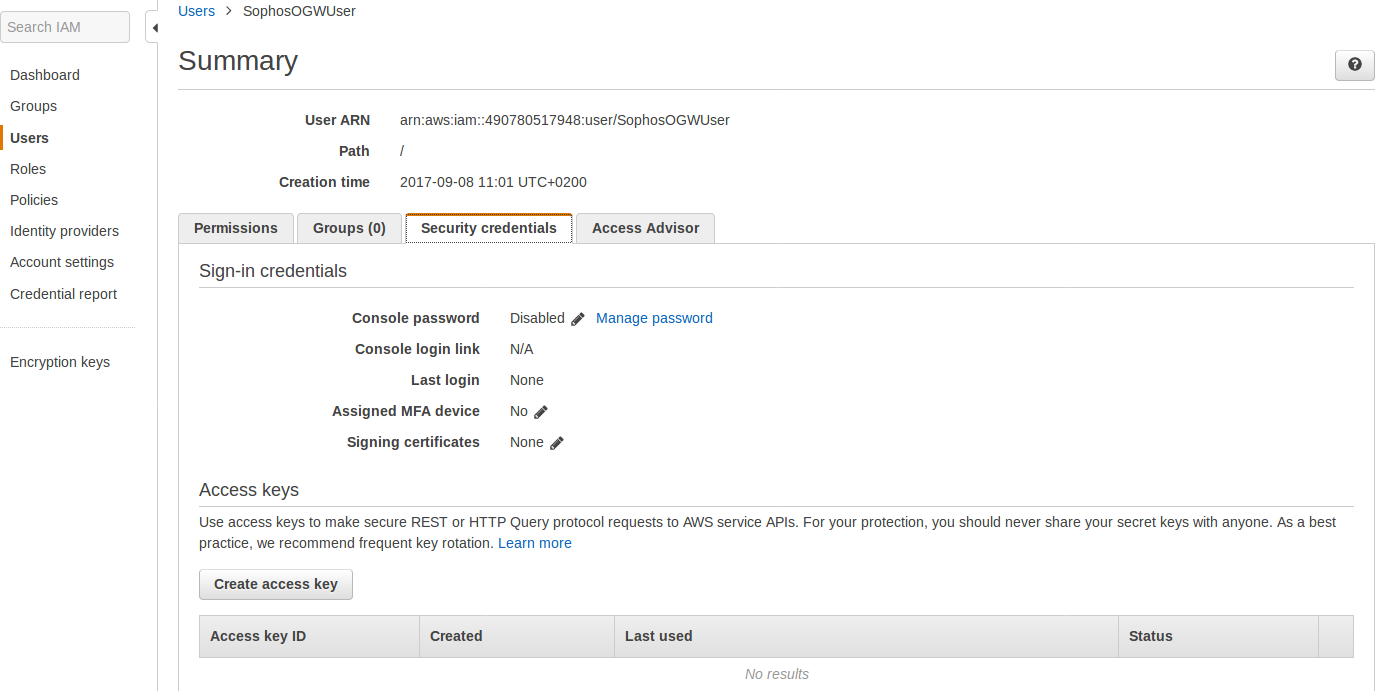Viewport: 1375px width, 691px height.
Task: Go to Identity providers
Action: pos(63,231)
